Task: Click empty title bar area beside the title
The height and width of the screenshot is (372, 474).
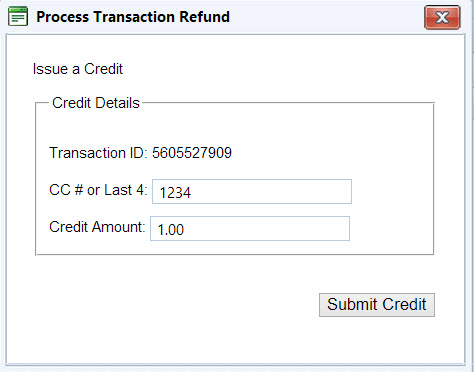Action: pos(327,17)
